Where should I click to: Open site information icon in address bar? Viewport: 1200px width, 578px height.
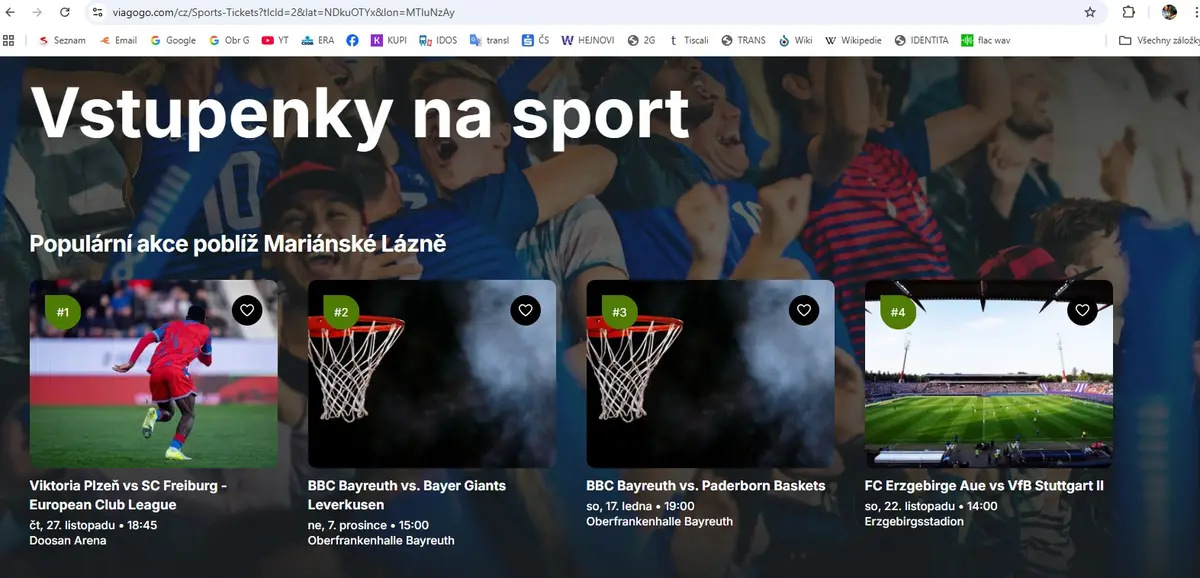coord(97,12)
